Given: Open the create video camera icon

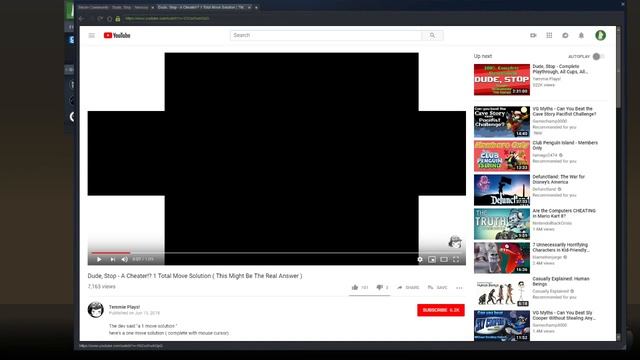Looking at the screenshot, I should click(x=533, y=36).
